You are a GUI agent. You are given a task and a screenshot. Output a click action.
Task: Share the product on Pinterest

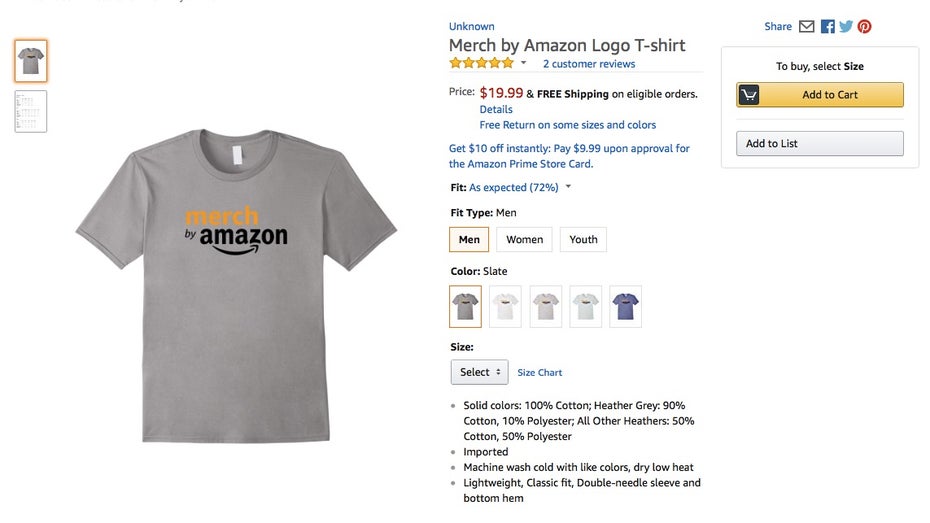[x=864, y=27]
